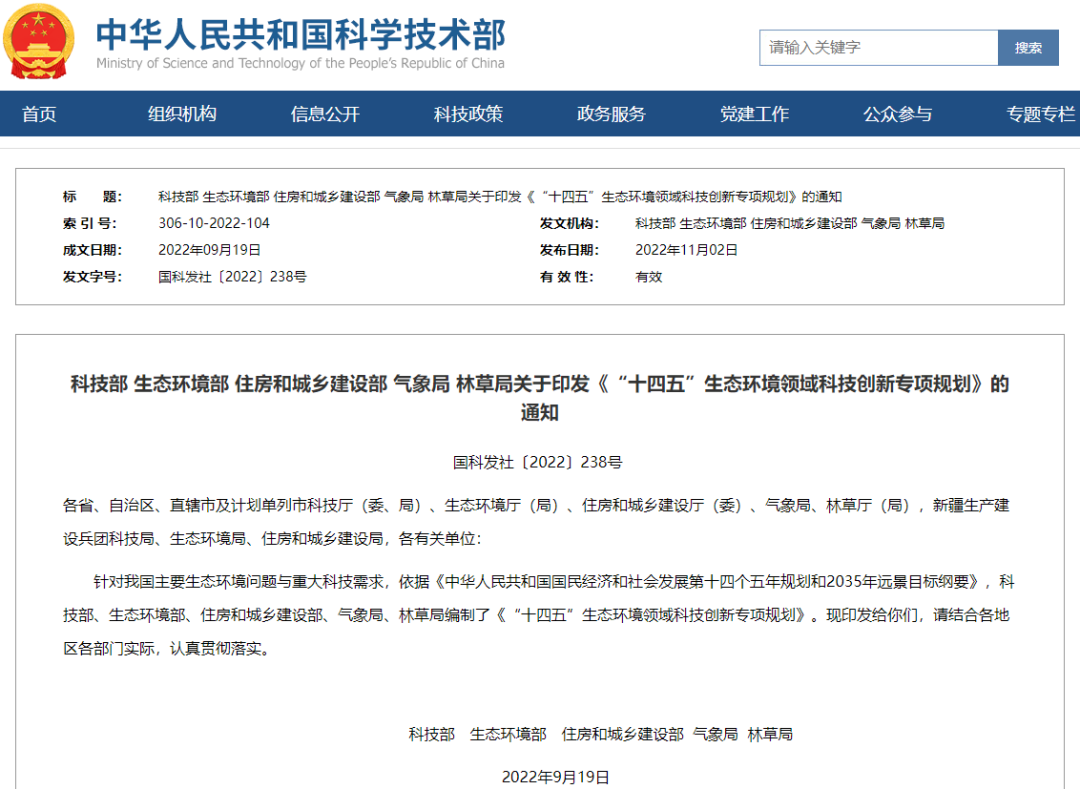This screenshot has width=1080, height=789.
Task: Go to 首页 in navigation bar
Action: point(40,114)
